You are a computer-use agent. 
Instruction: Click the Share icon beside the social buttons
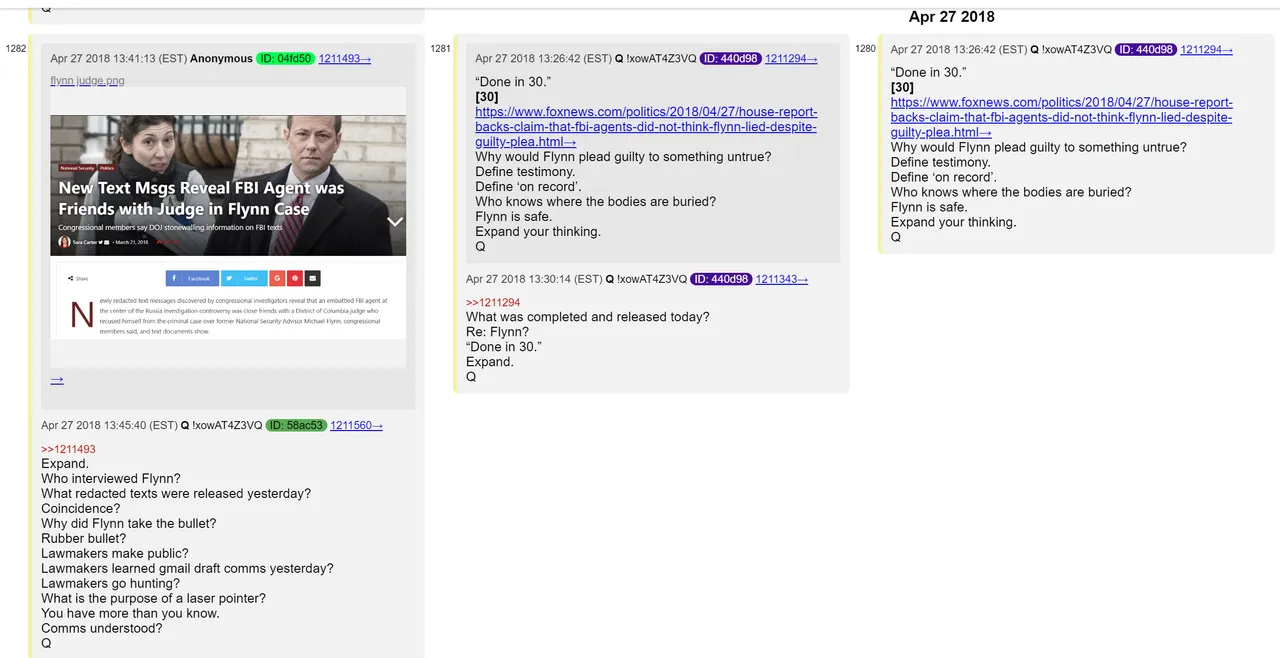click(x=78, y=279)
